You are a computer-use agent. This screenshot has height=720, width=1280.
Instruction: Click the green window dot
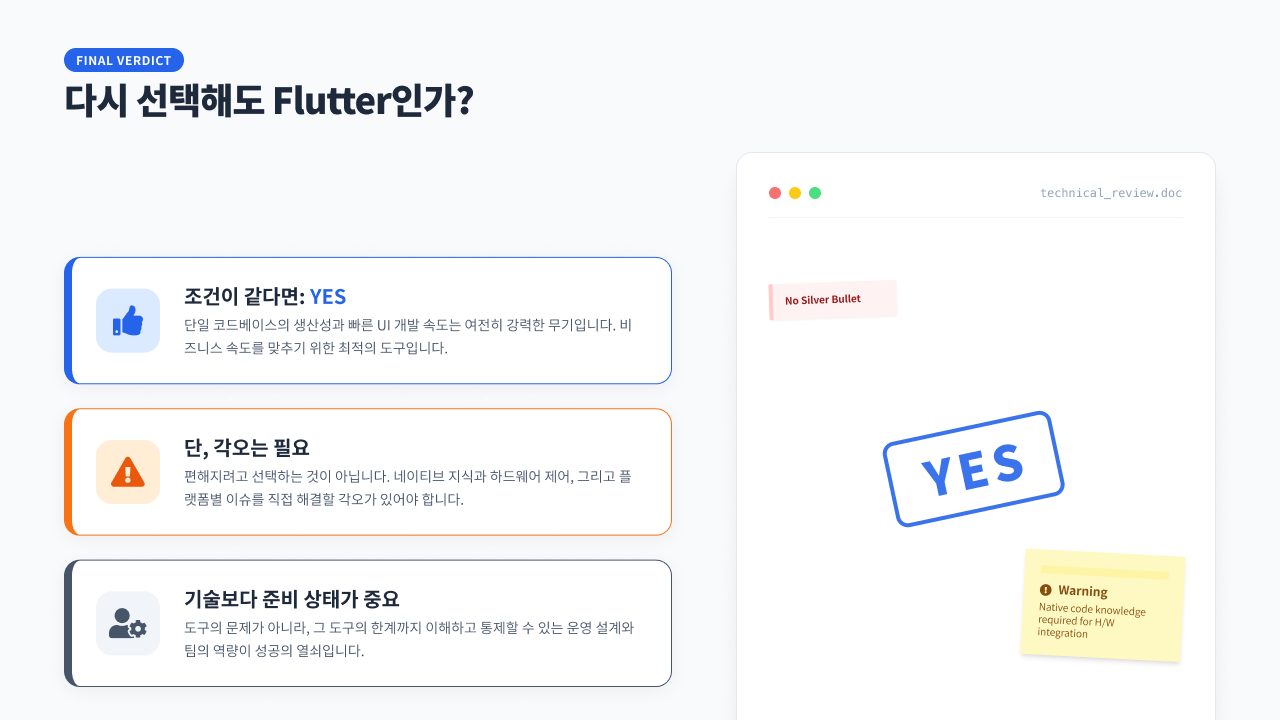tap(815, 193)
